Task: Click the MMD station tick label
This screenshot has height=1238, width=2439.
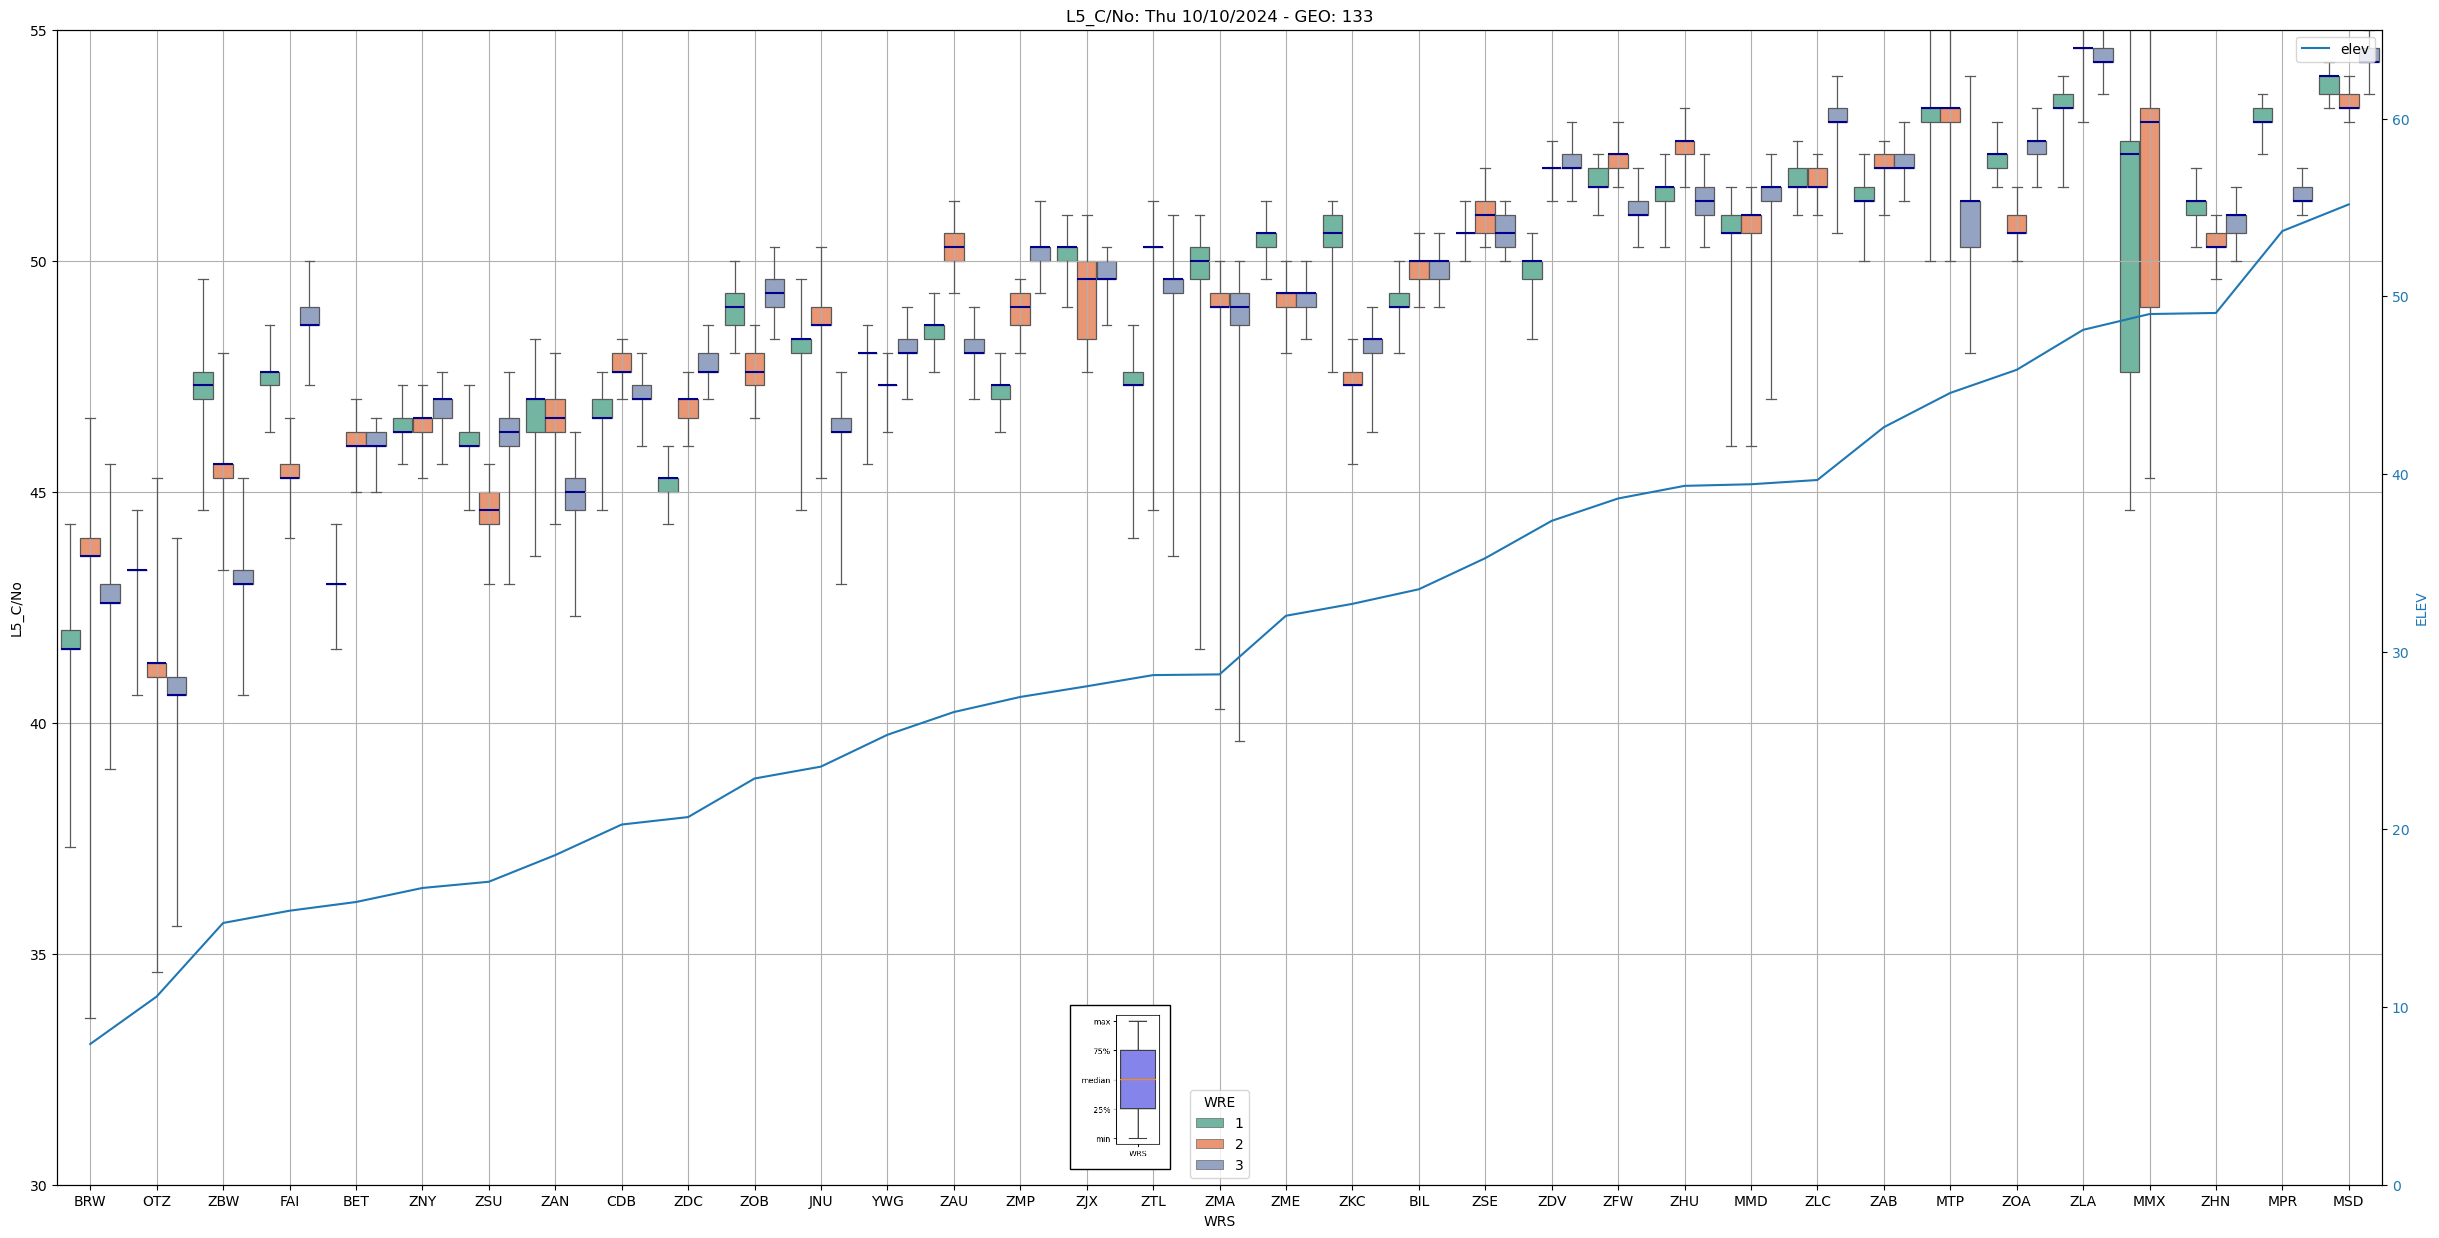Action: 1751,1201
